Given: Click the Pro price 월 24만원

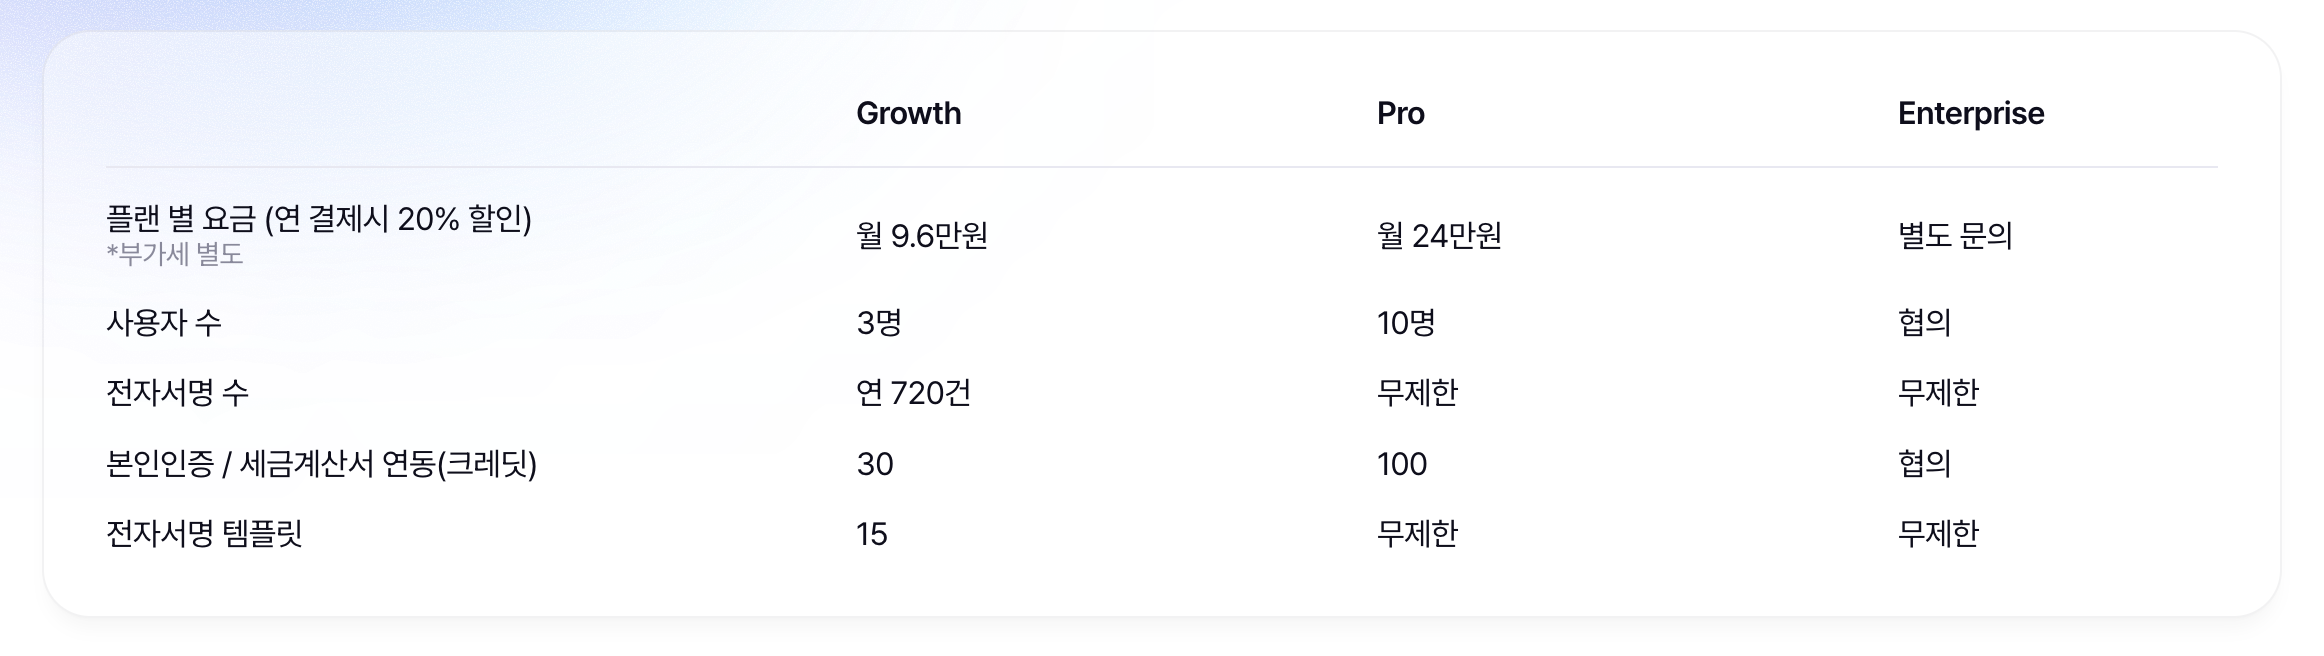Looking at the screenshot, I should point(1438,236).
